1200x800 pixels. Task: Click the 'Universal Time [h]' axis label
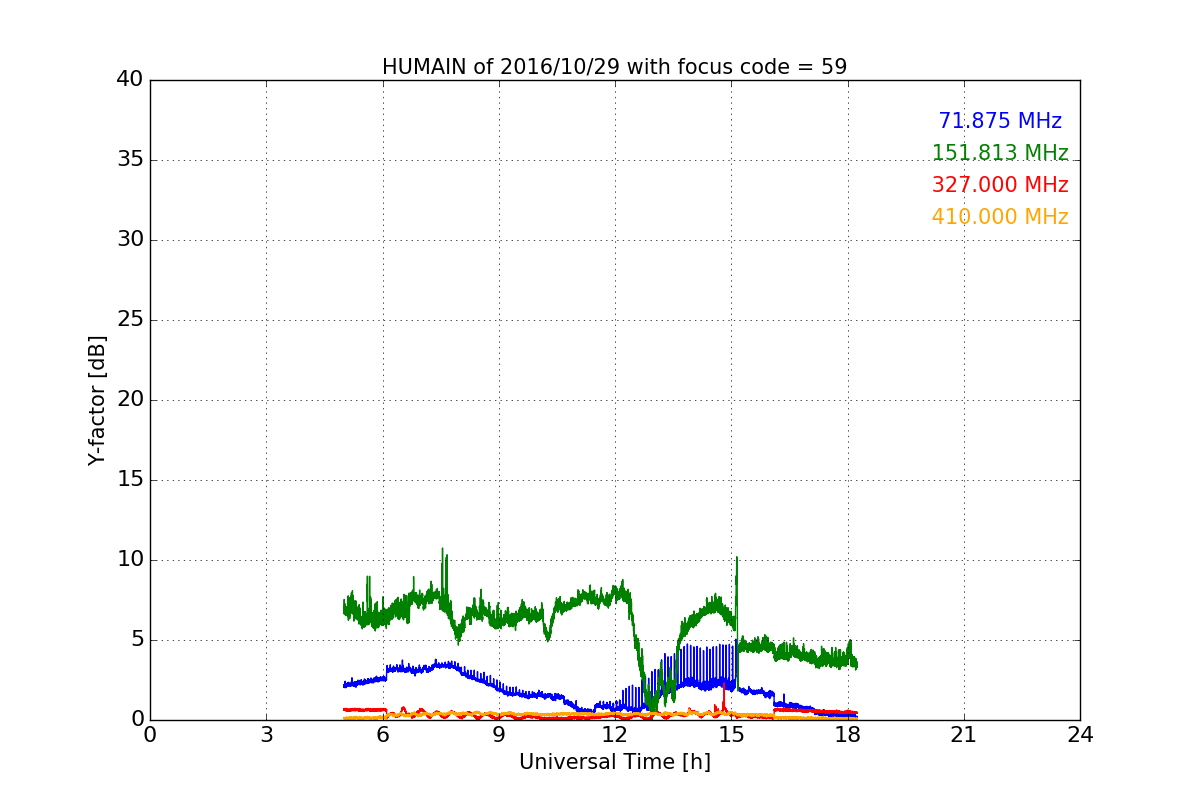[x=615, y=762]
